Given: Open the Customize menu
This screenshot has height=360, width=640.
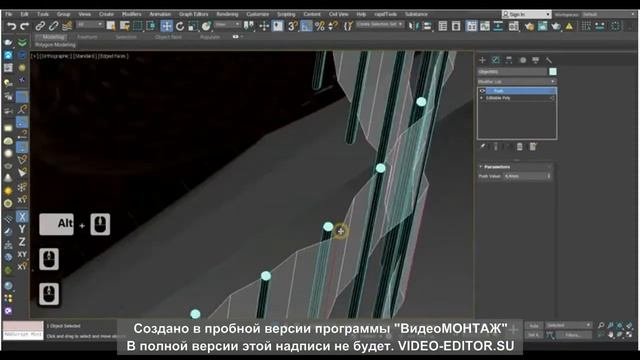Looking at the screenshot, I should click(258, 14).
